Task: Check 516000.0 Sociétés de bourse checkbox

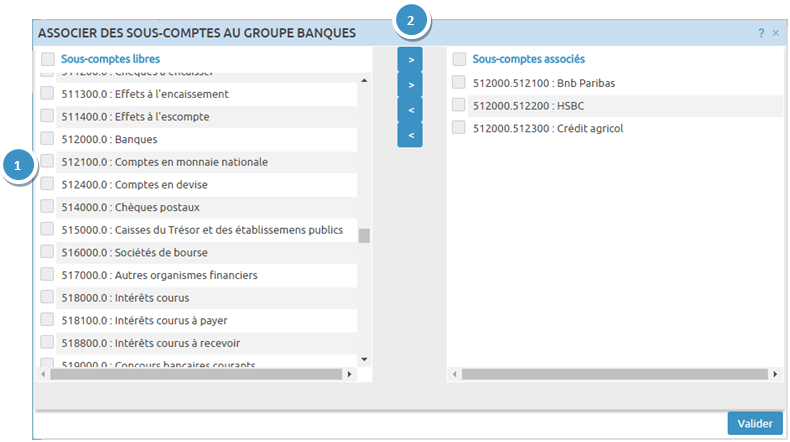Action: 47,251
